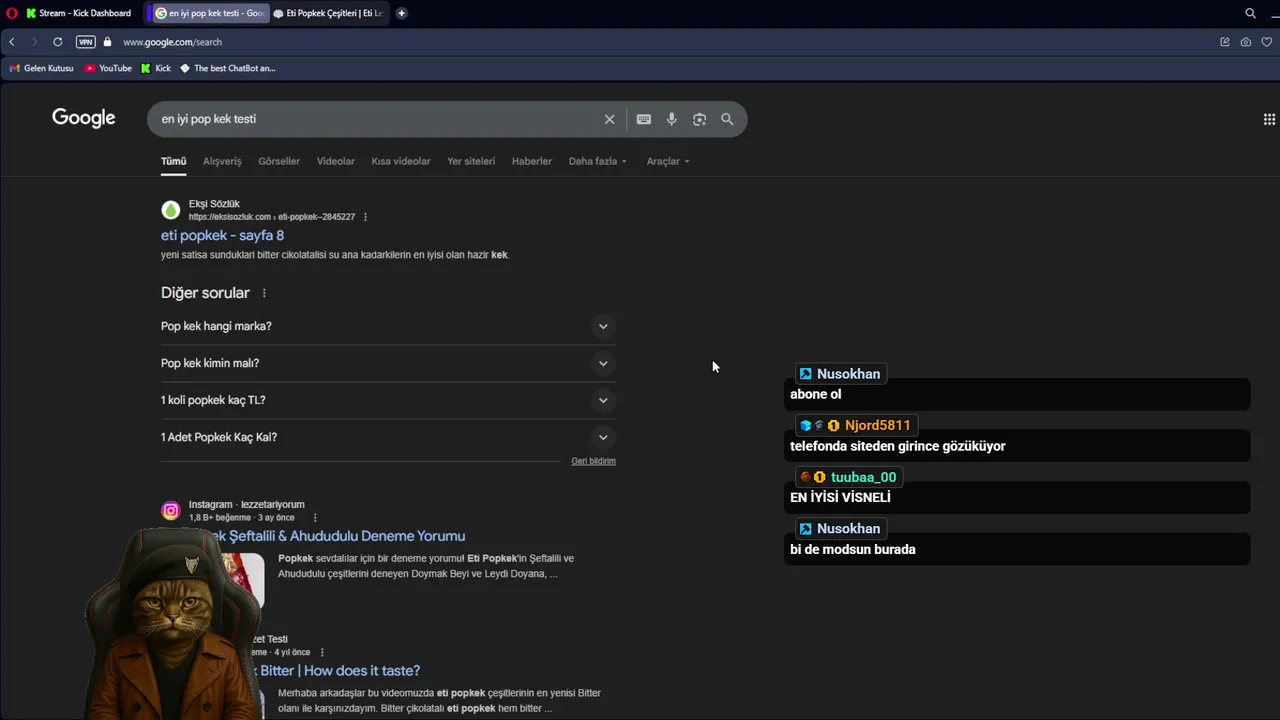Switch to the Eti Popkek Çeşitleri tab
The width and height of the screenshot is (1280, 720).
click(x=328, y=13)
